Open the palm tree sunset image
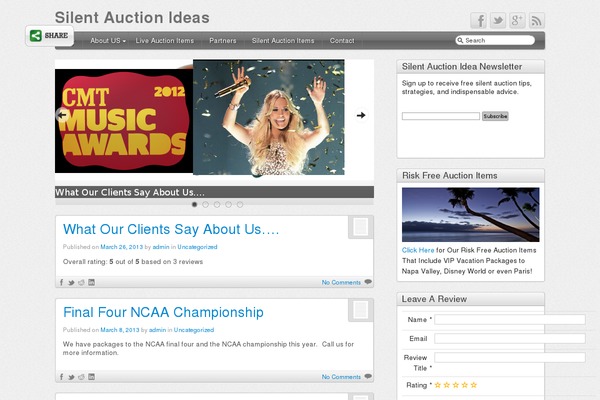The width and height of the screenshot is (600, 400). pyautogui.click(x=470, y=214)
